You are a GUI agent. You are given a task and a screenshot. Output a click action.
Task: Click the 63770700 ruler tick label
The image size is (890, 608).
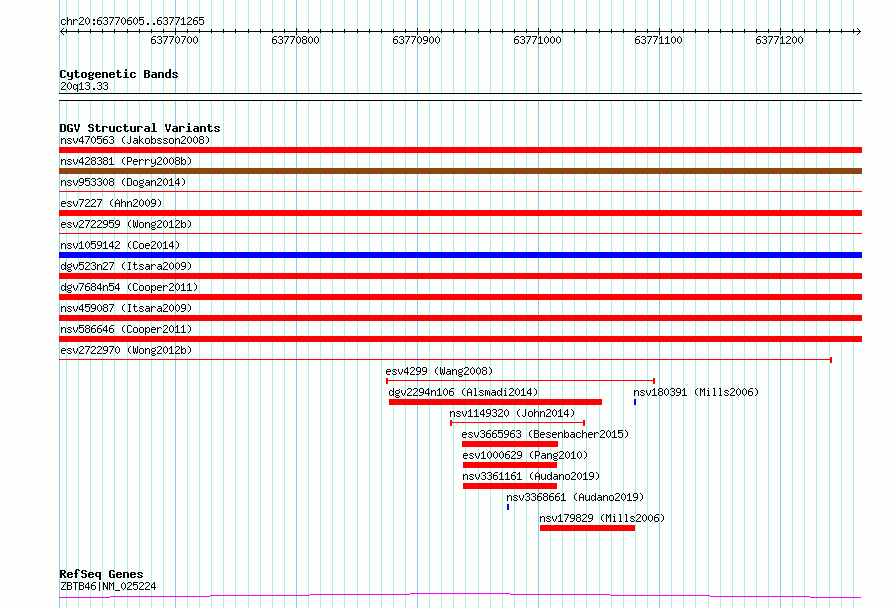[174, 40]
